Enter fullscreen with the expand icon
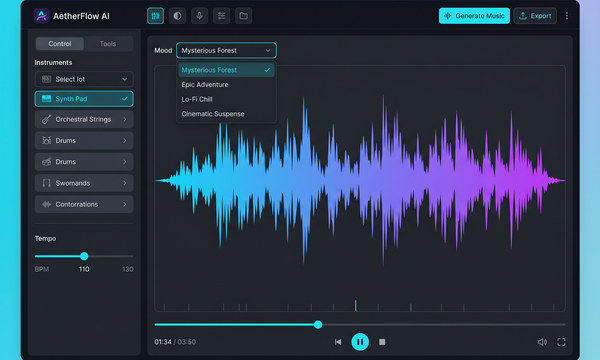Screen dimensions: 600x360 coord(561,342)
